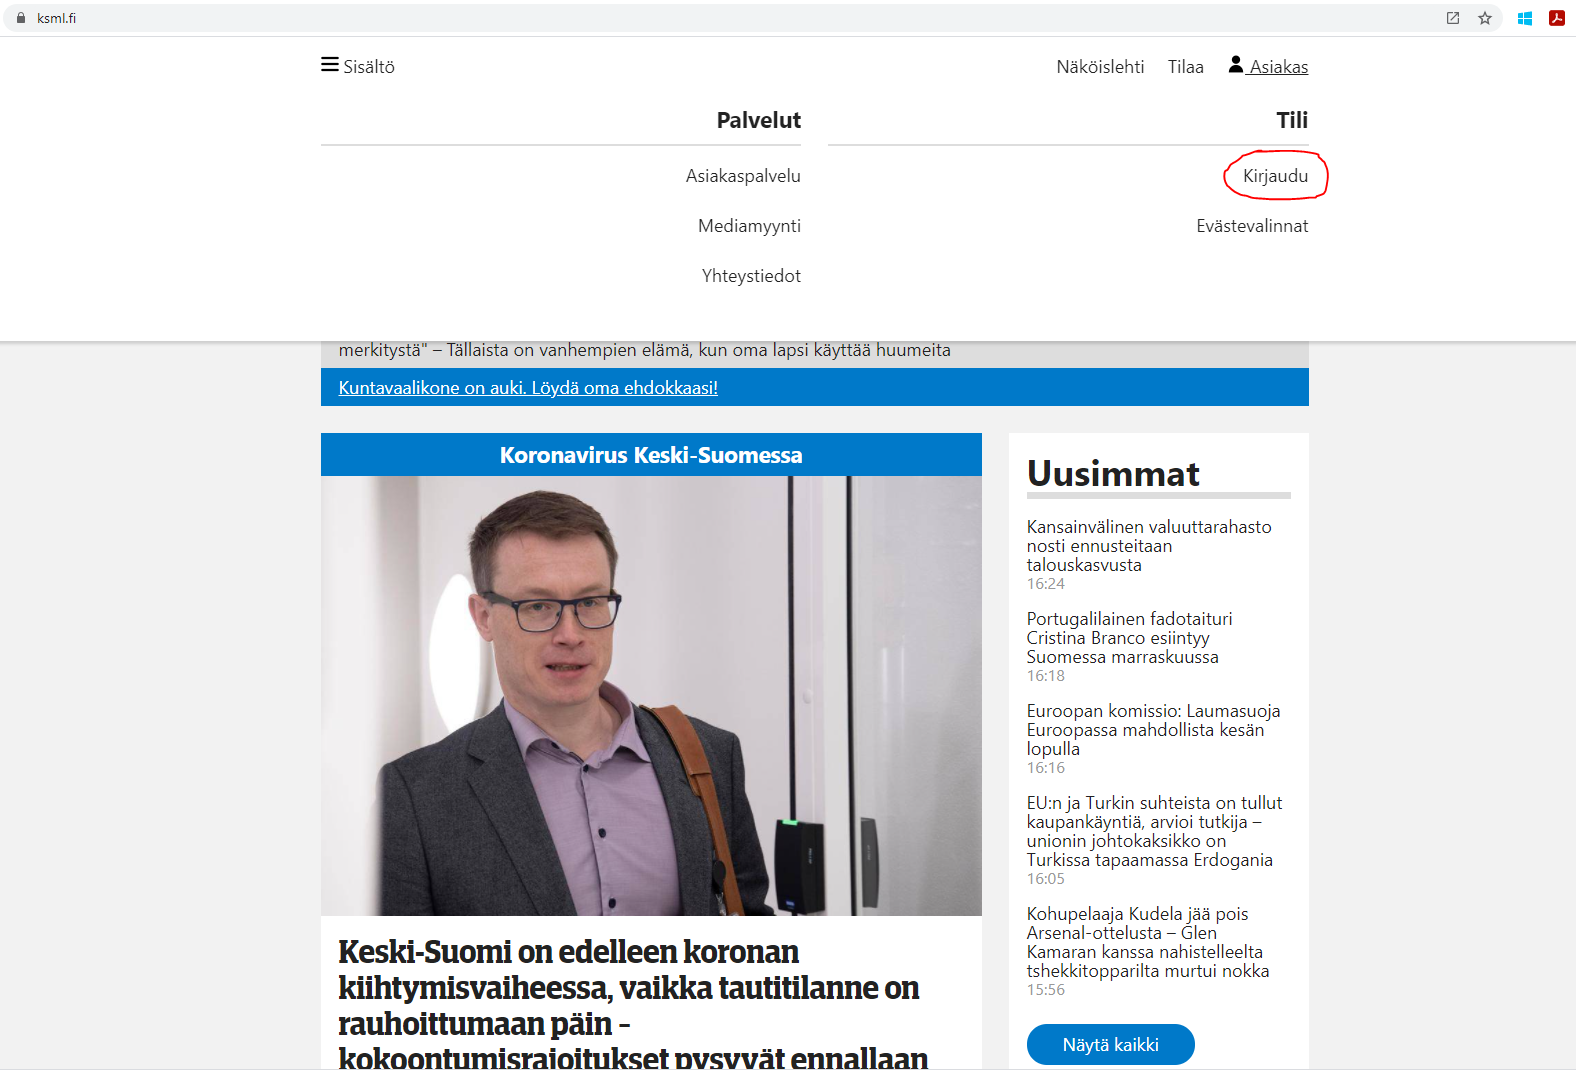Viewport: 1576px width, 1074px height.
Task: Click the bookmark star icon in address bar
Action: (1485, 18)
